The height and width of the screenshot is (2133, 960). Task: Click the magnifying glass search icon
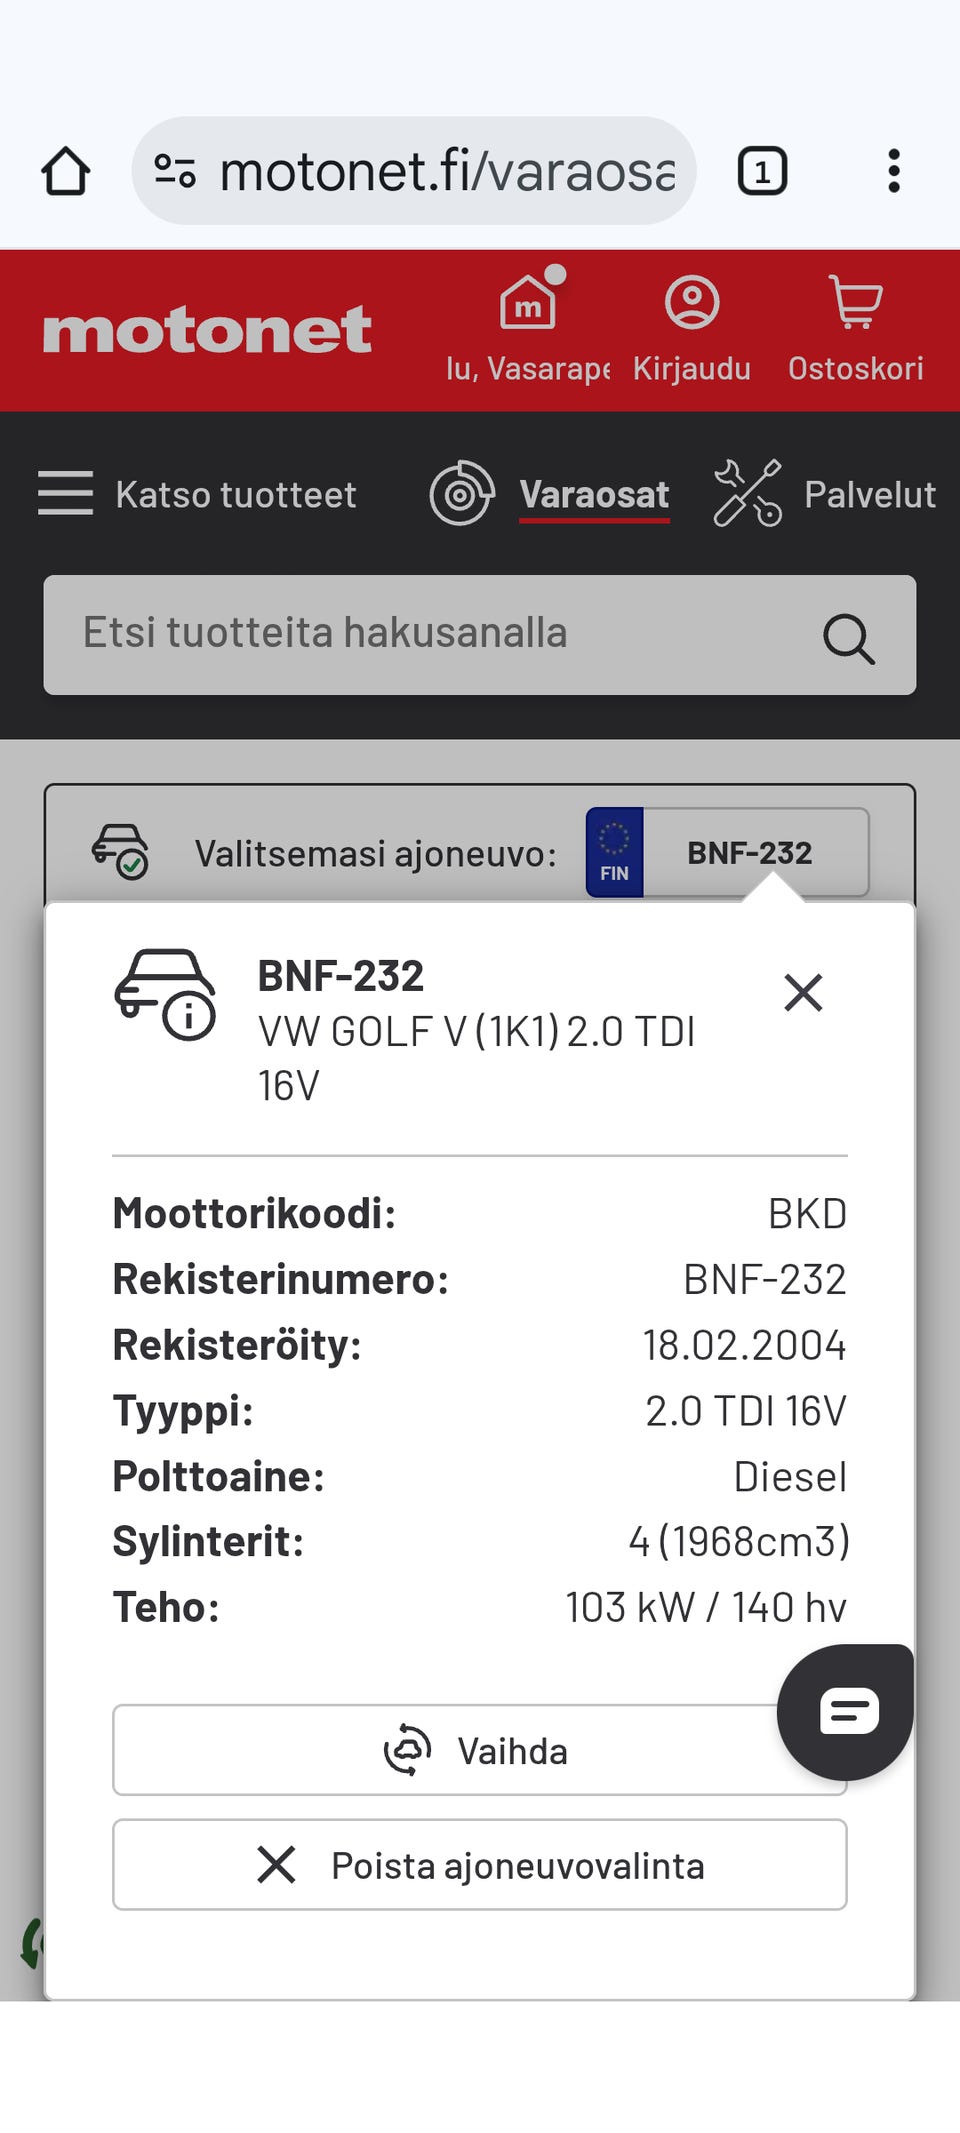pos(848,638)
